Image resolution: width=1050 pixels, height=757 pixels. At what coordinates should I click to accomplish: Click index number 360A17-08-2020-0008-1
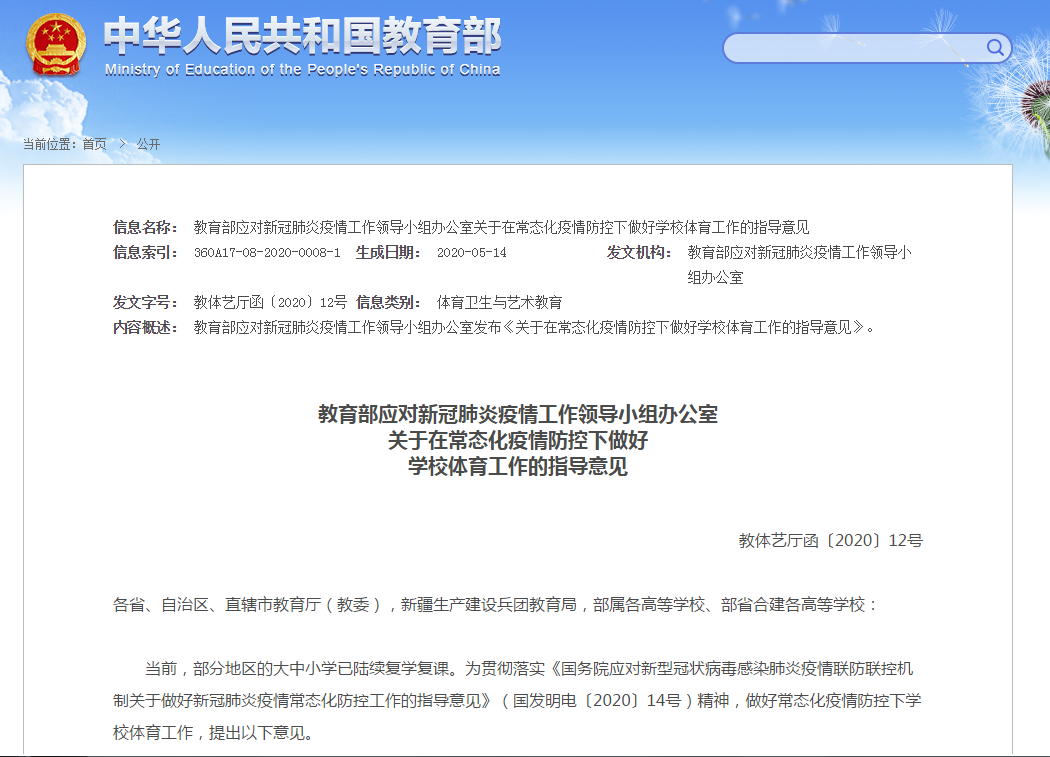click(x=267, y=253)
